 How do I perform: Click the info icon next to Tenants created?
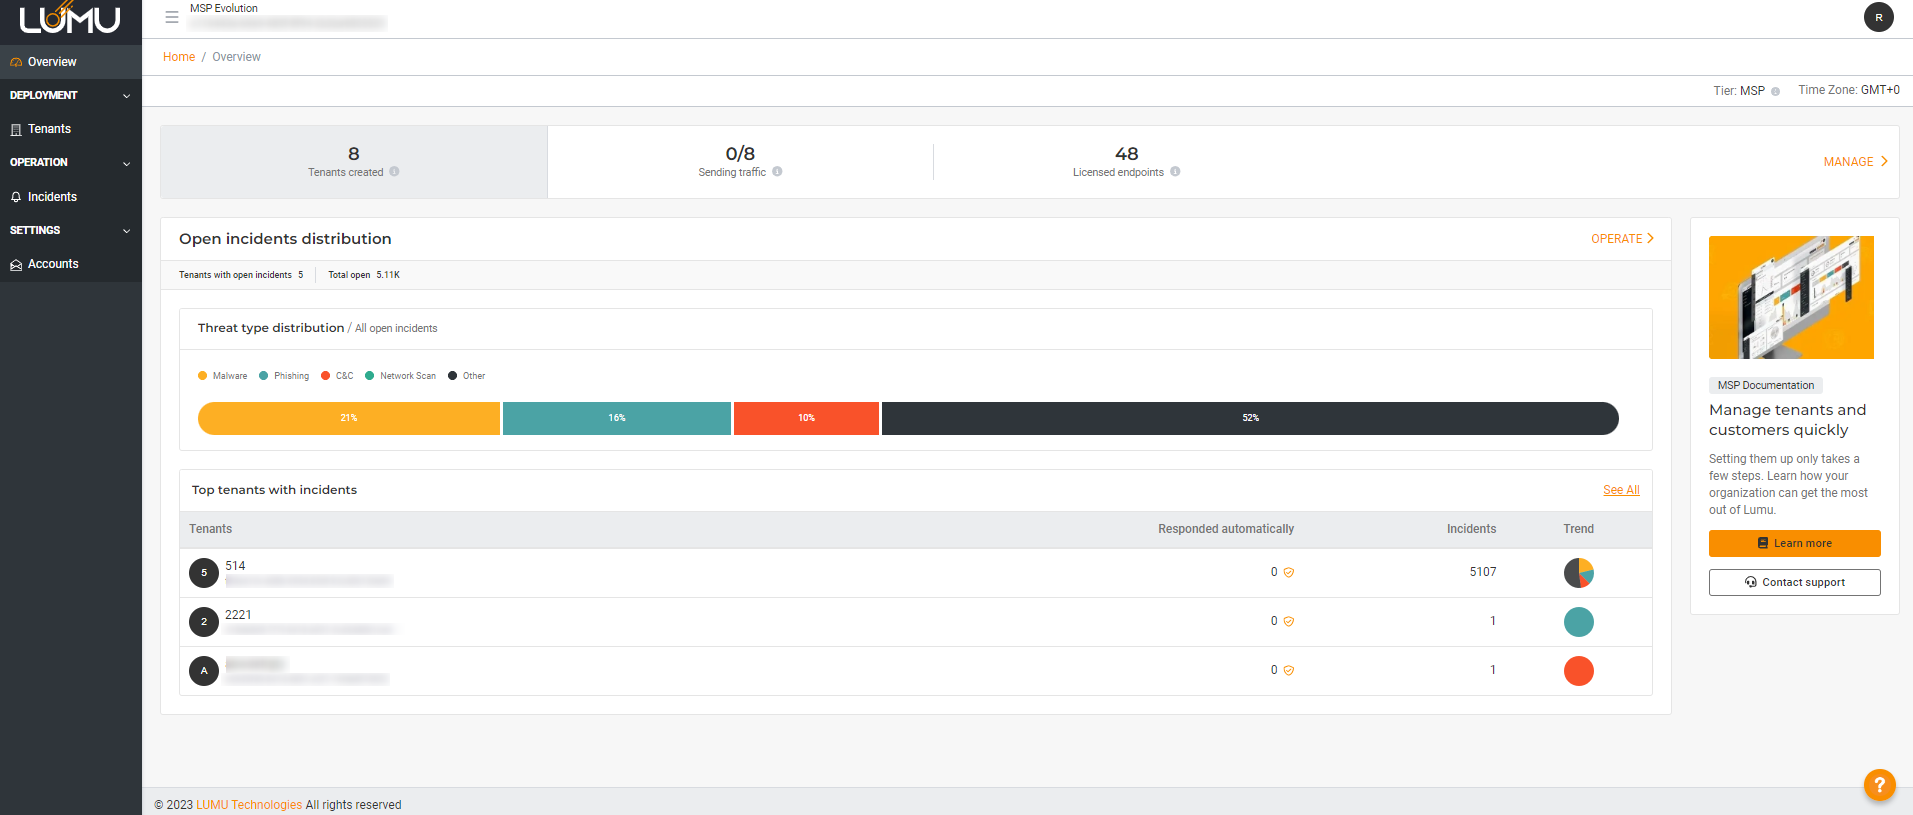click(395, 172)
